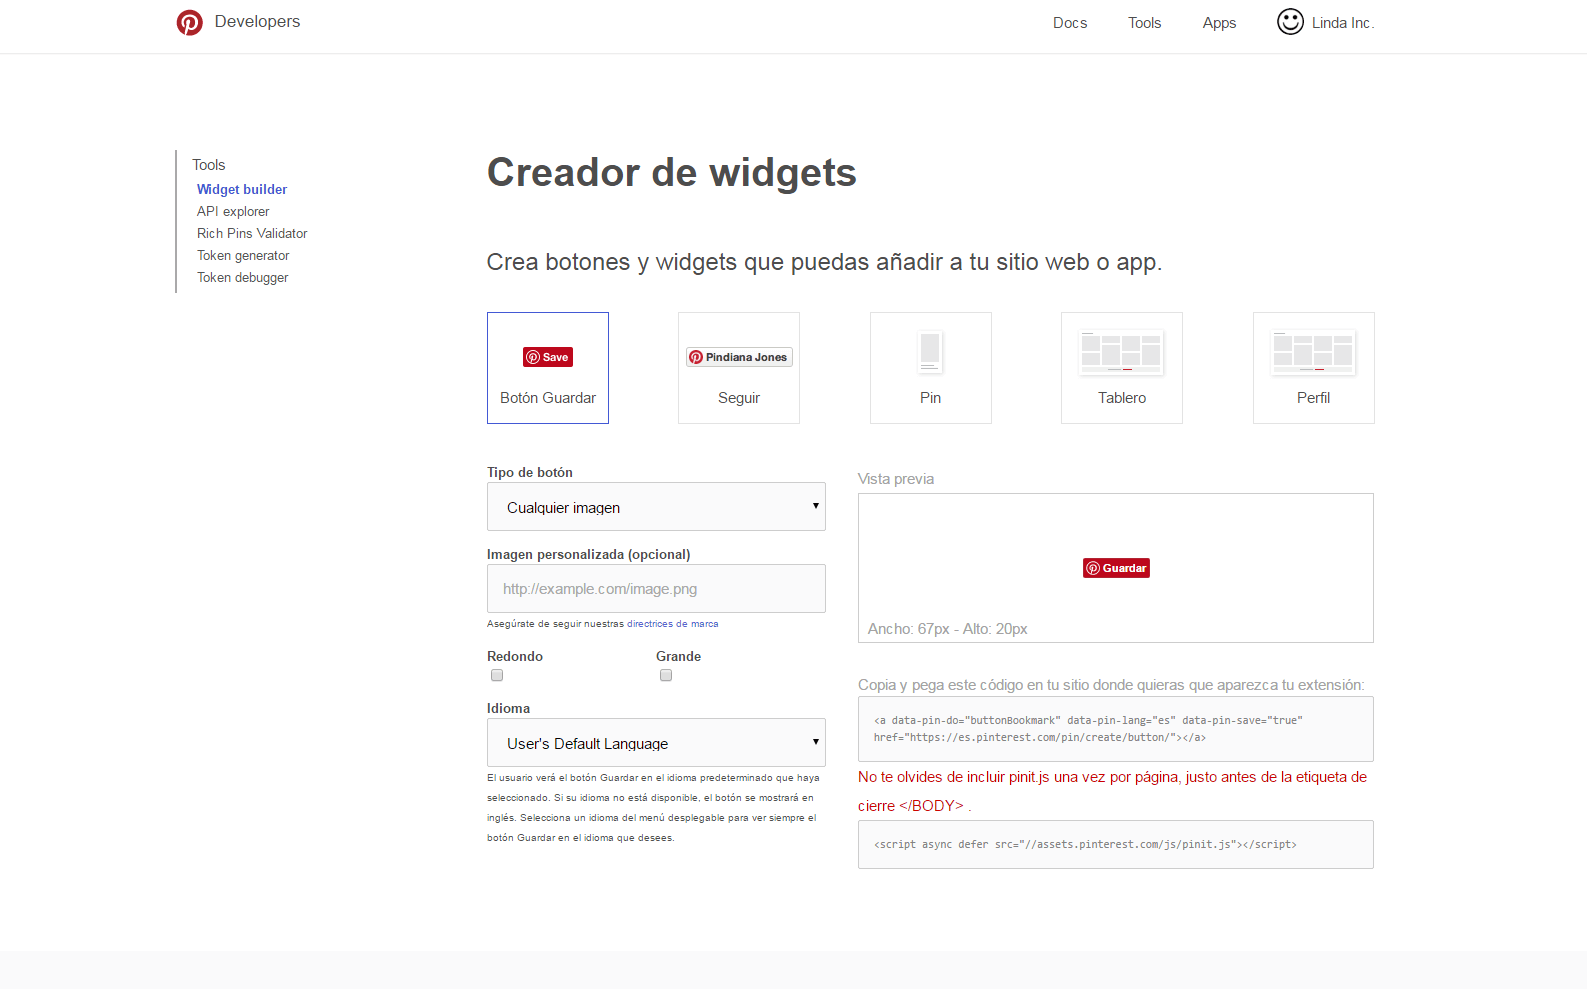
Task: Click the data-pin-do button code snippet
Action: point(1116,729)
